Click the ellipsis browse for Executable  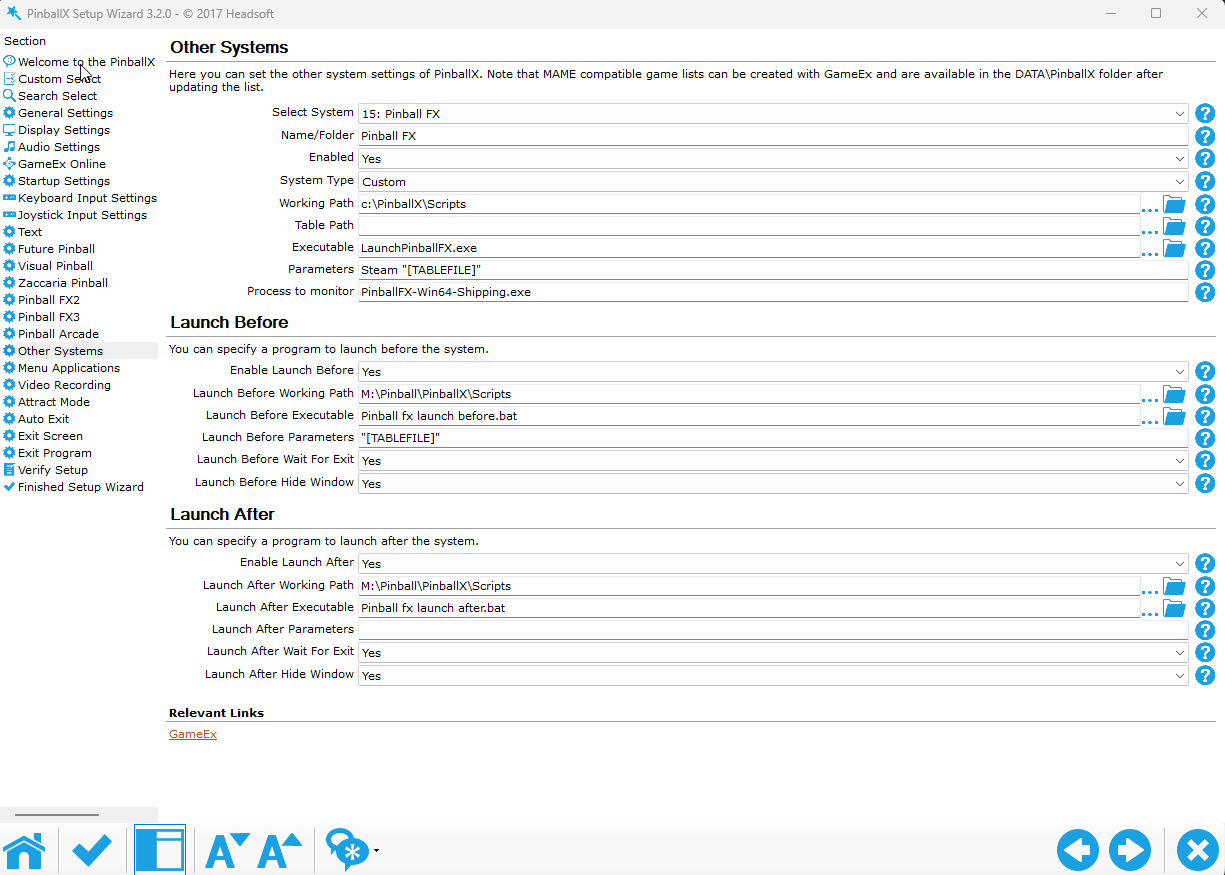tap(1150, 252)
